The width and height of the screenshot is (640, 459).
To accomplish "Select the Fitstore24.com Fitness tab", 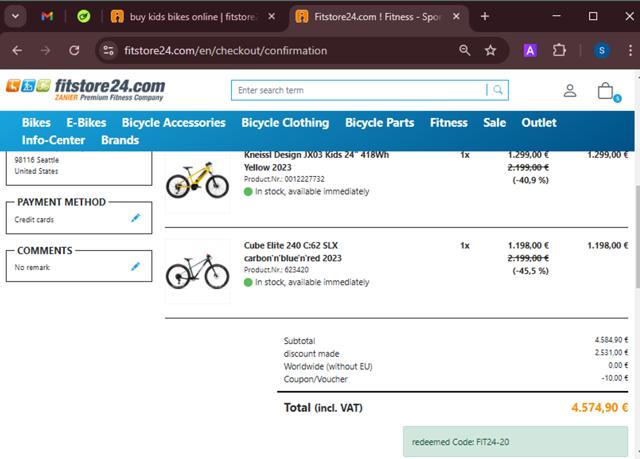I will 376,17.
